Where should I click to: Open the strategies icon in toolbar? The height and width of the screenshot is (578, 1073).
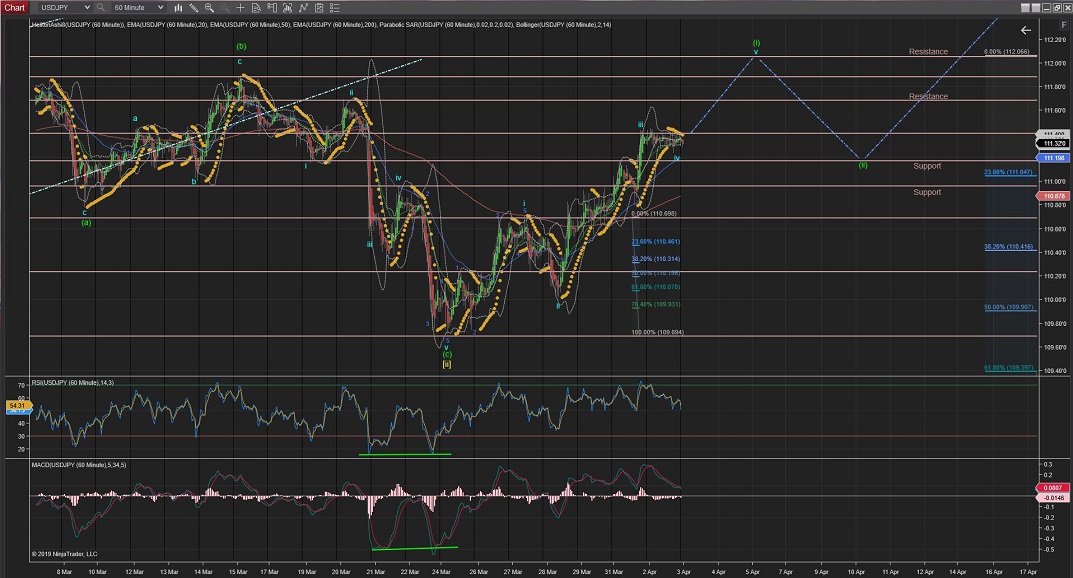coord(303,8)
